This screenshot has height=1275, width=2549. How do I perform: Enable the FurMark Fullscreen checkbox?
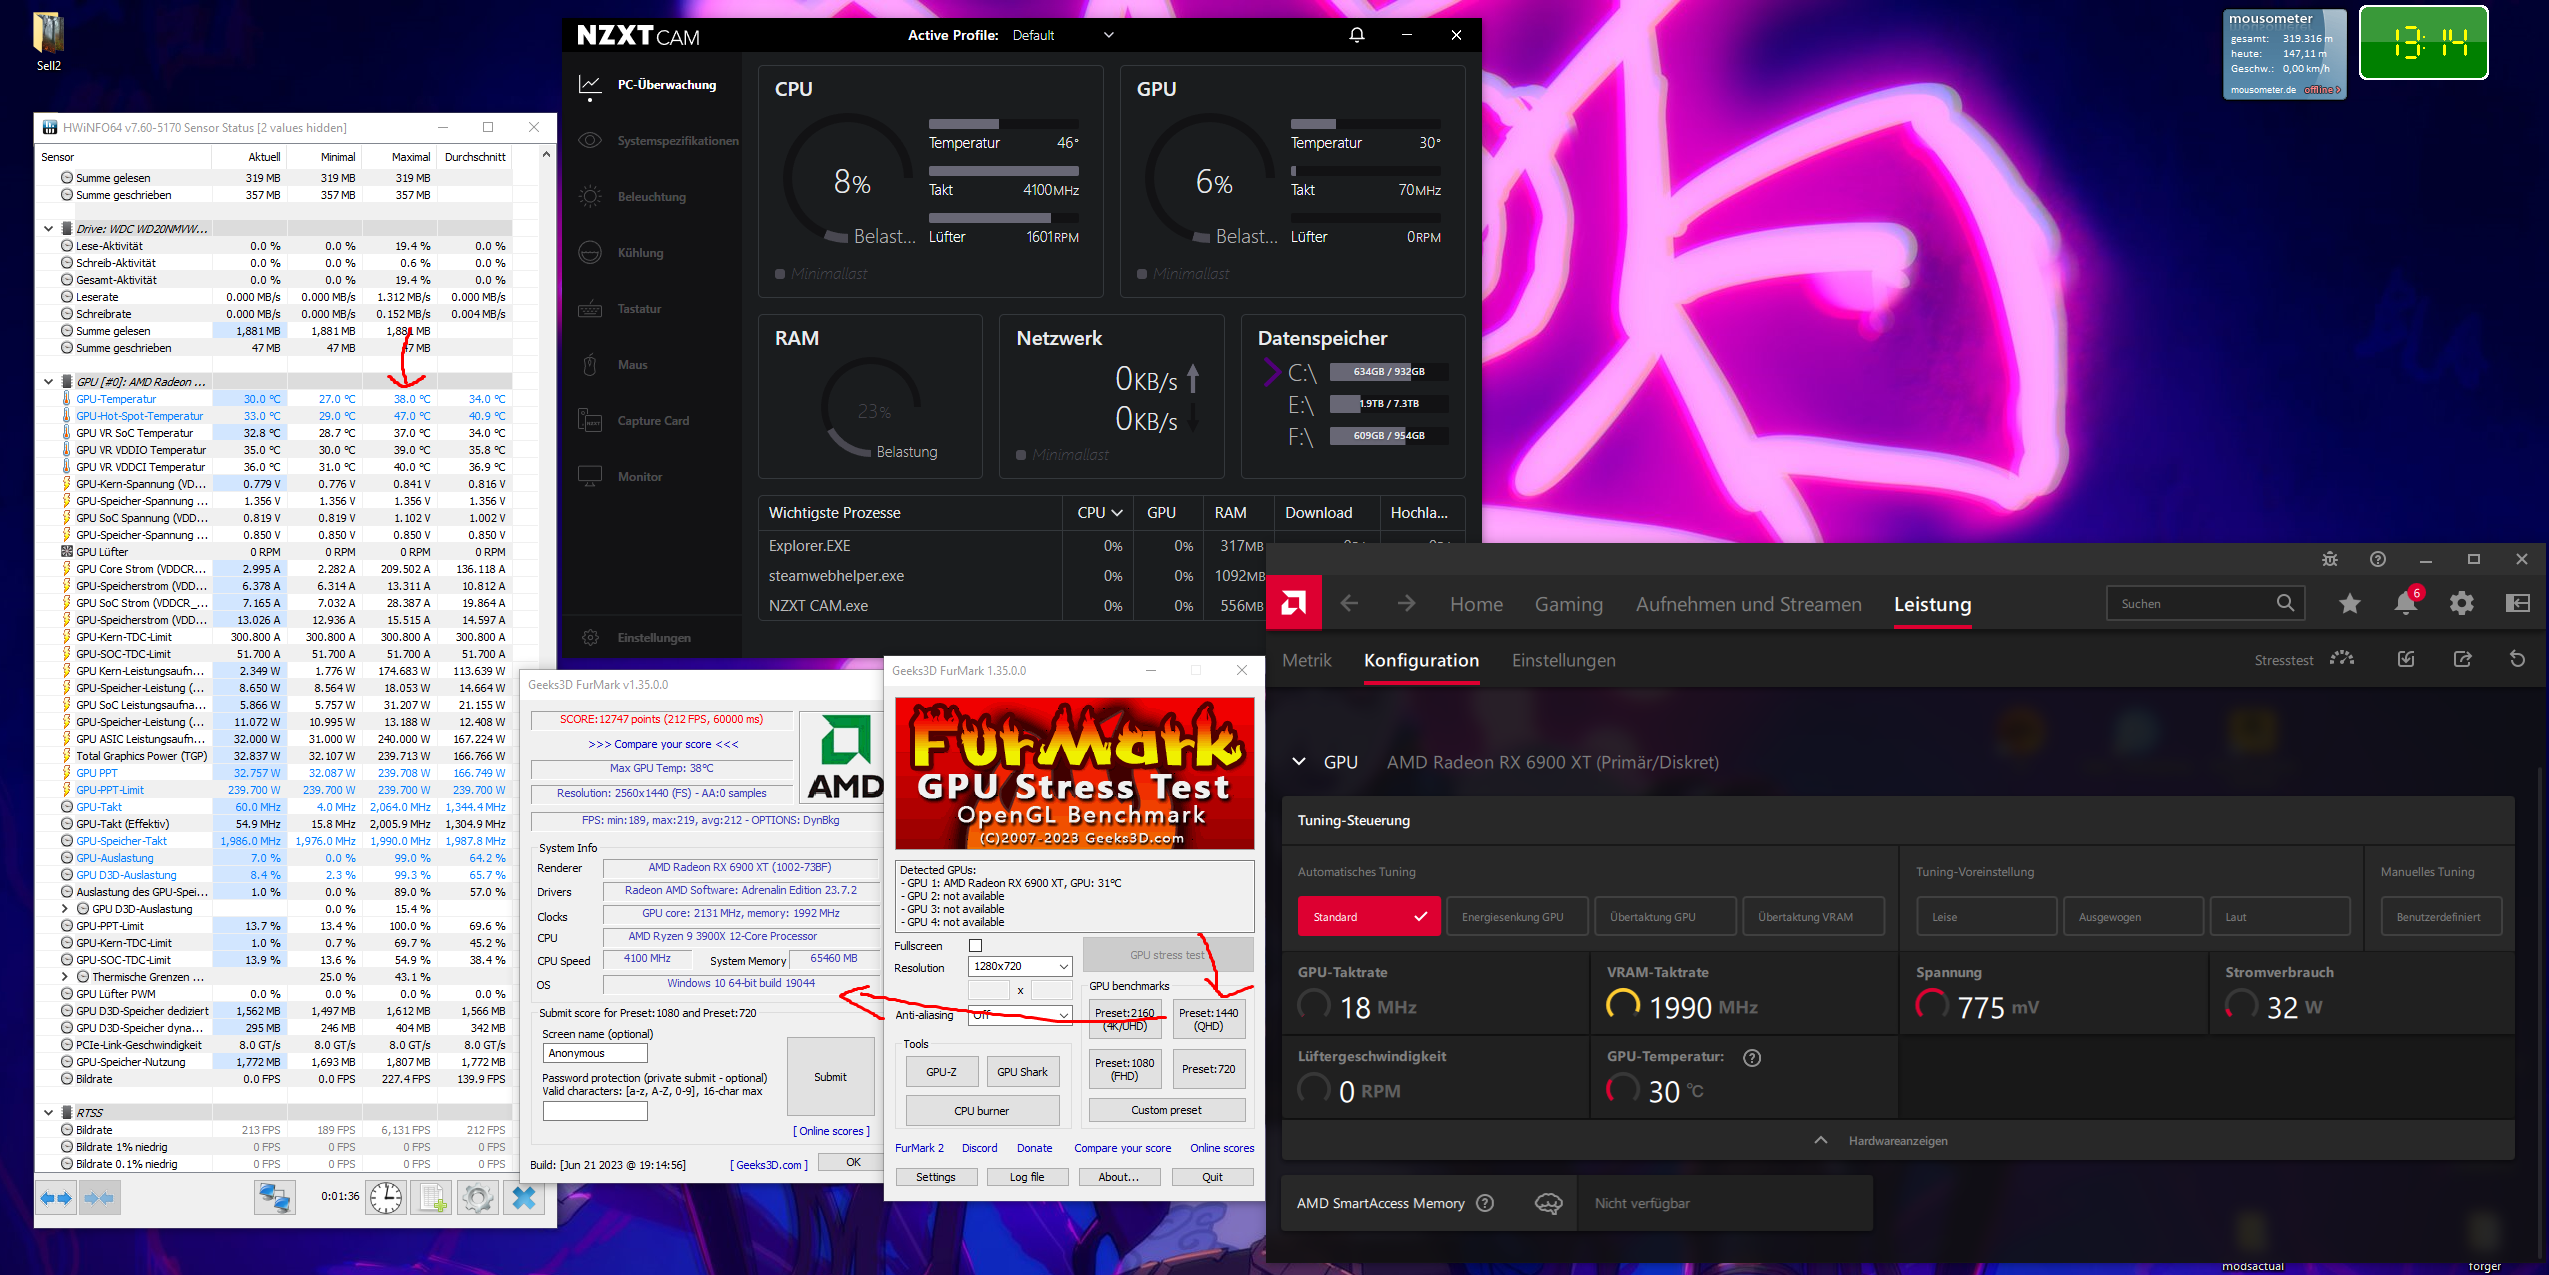[x=976, y=946]
